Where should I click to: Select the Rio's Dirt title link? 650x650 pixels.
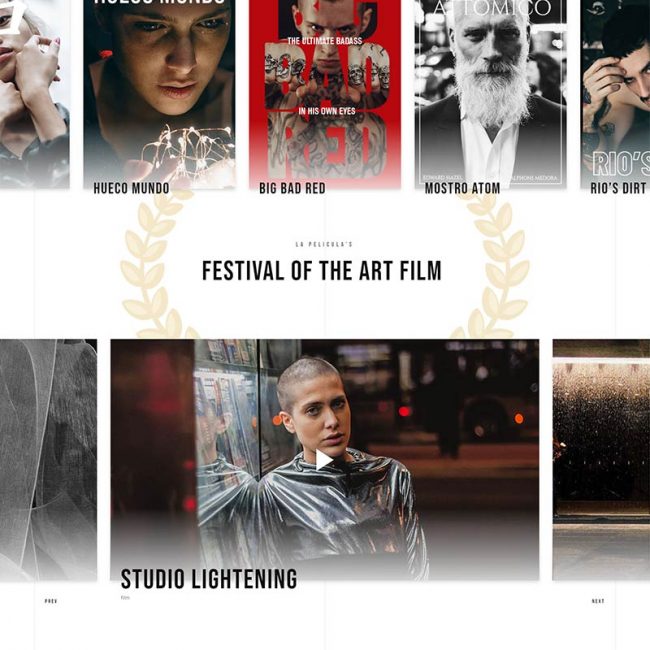point(620,188)
